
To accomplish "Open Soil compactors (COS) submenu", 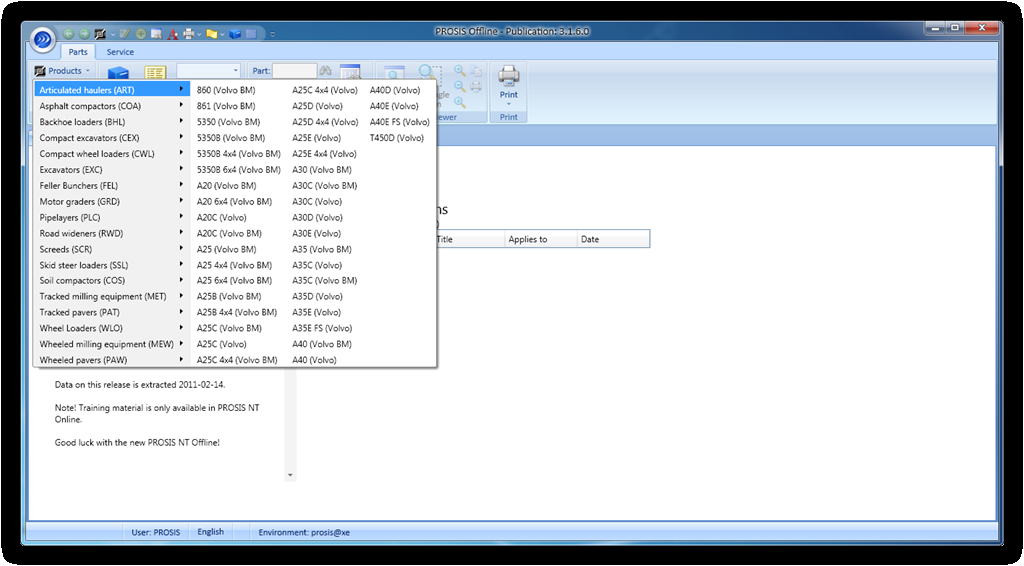I will (112, 281).
